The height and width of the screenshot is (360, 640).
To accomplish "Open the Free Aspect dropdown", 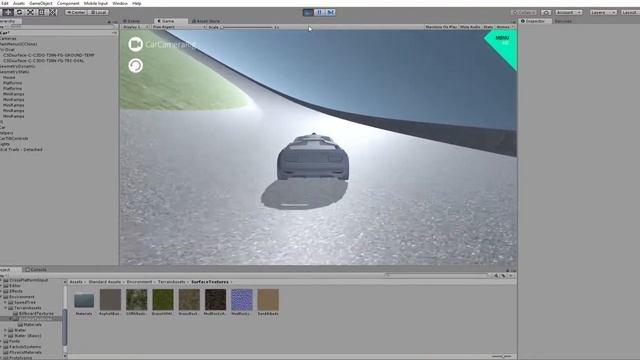I will [x=179, y=27].
